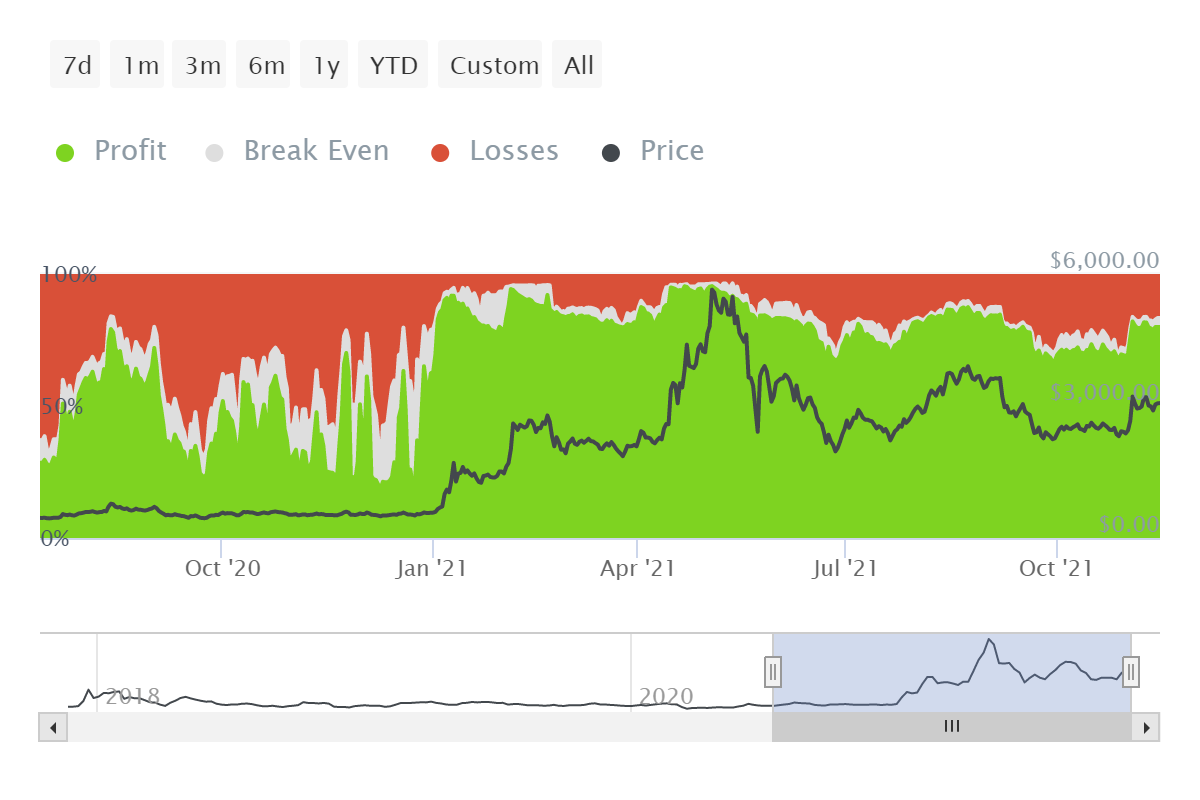Click the 100% axis label

pyautogui.click(x=69, y=274)
